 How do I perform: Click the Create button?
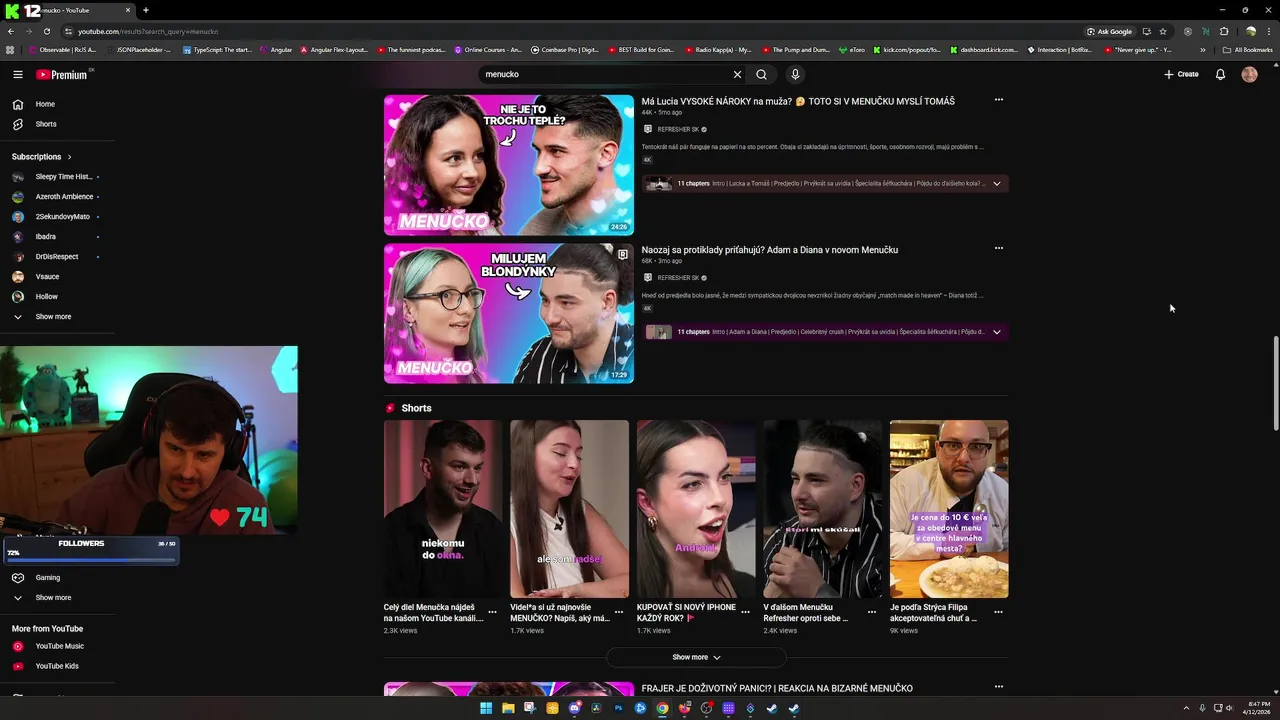(x=1181, y=74)
